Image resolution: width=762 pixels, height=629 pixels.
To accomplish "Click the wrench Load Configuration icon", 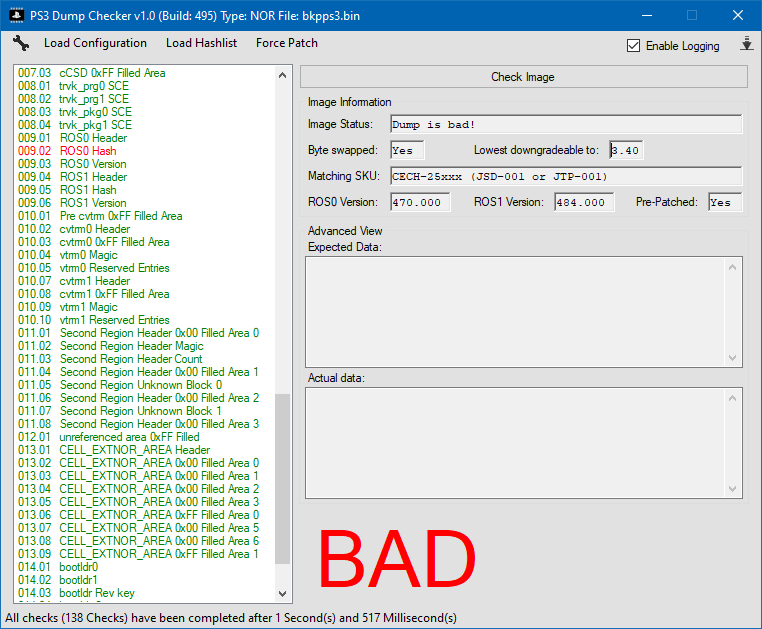I will click(22, 43).
